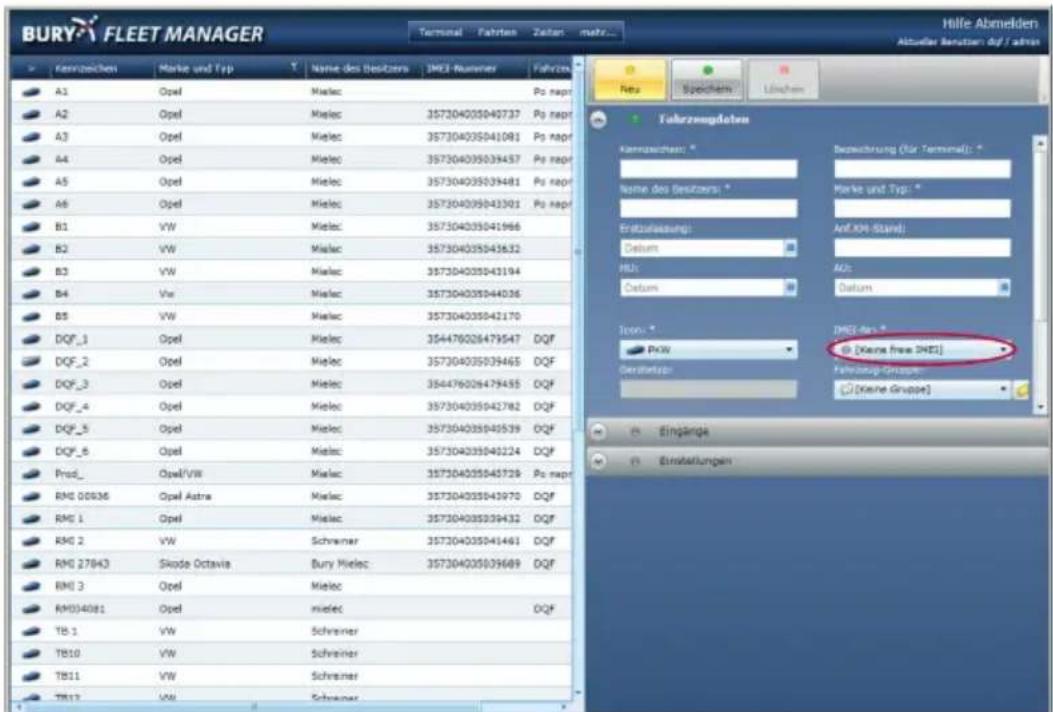Click the car icon in row A4
The image size is (1053, 712).
point(31,160)
